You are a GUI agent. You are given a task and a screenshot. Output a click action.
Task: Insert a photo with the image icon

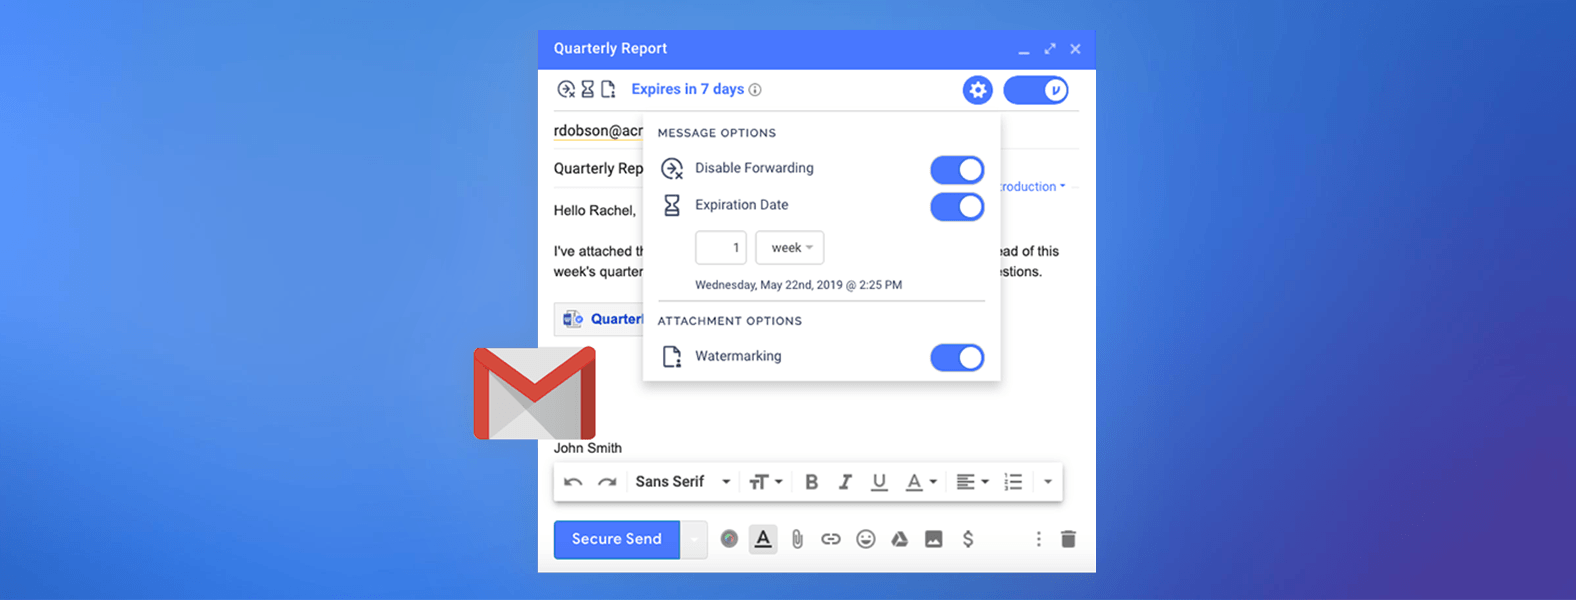tap(934, 539)
